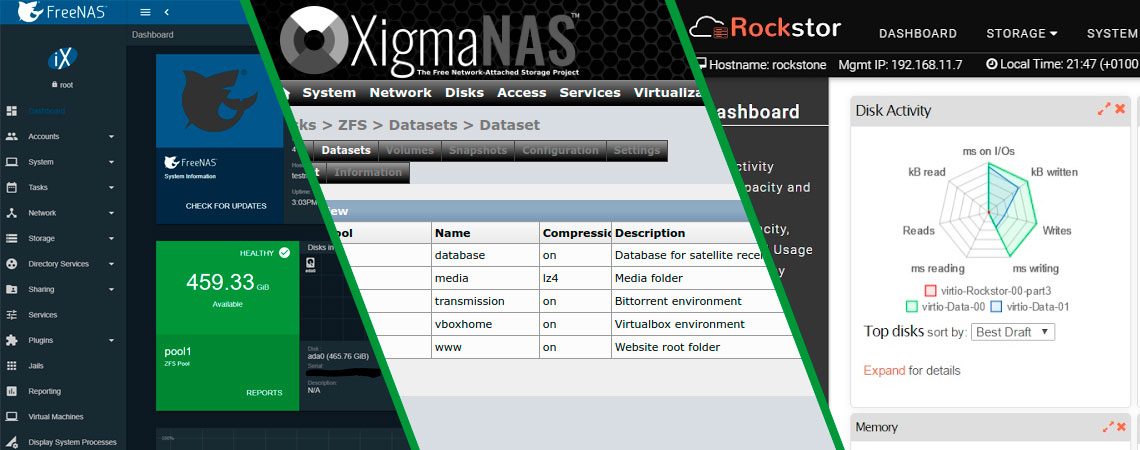Click the Storage list icon in FreeNAS
Image resolution: width=1140 pixels, height=450 pixels.
click(x=12, y=238)
